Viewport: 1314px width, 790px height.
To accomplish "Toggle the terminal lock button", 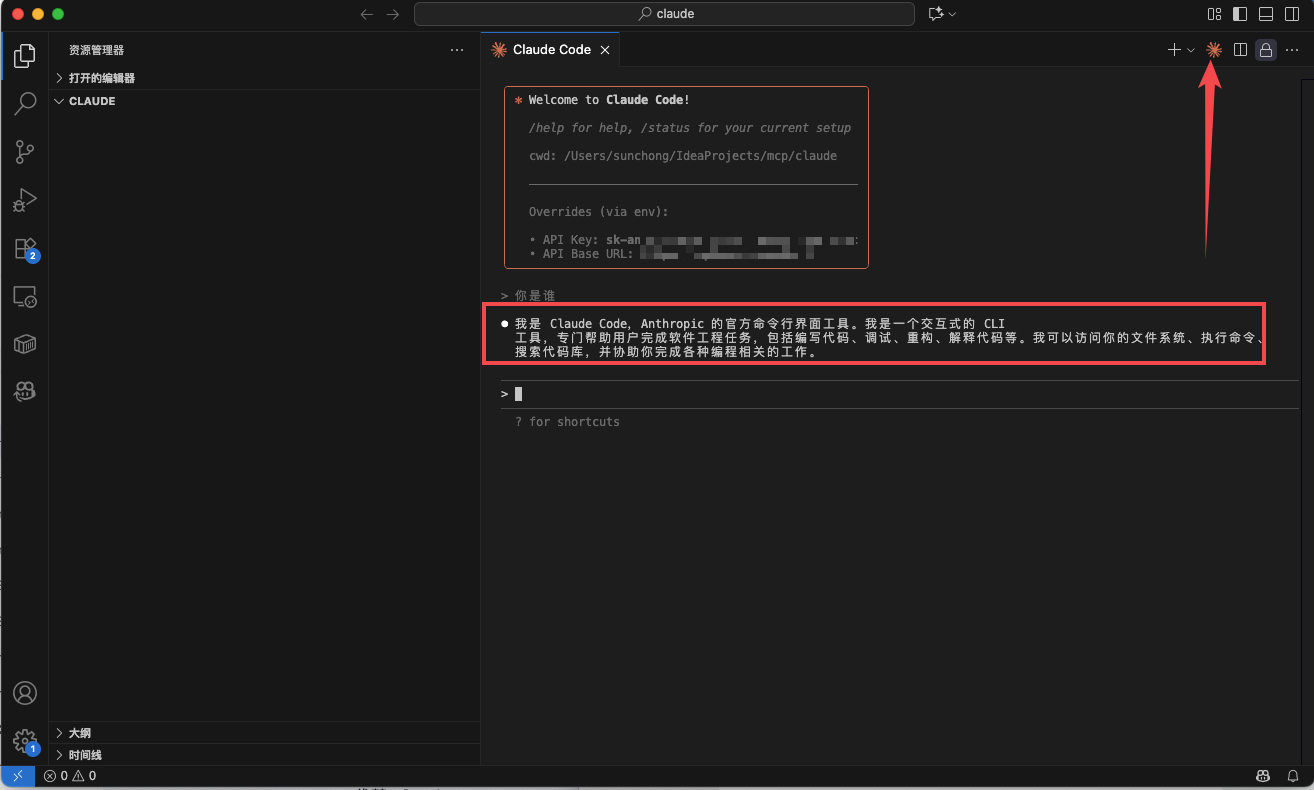I will click(1266, 50).
